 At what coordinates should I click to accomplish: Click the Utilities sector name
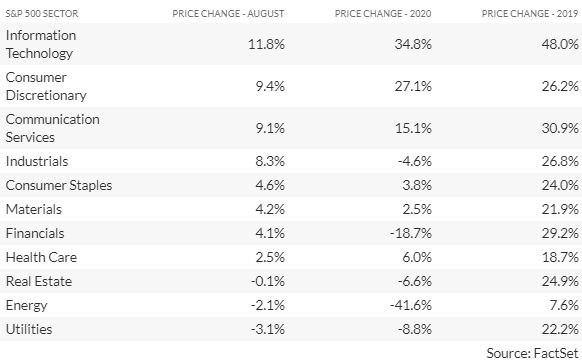pyautogui.click(x=29, y=329)
